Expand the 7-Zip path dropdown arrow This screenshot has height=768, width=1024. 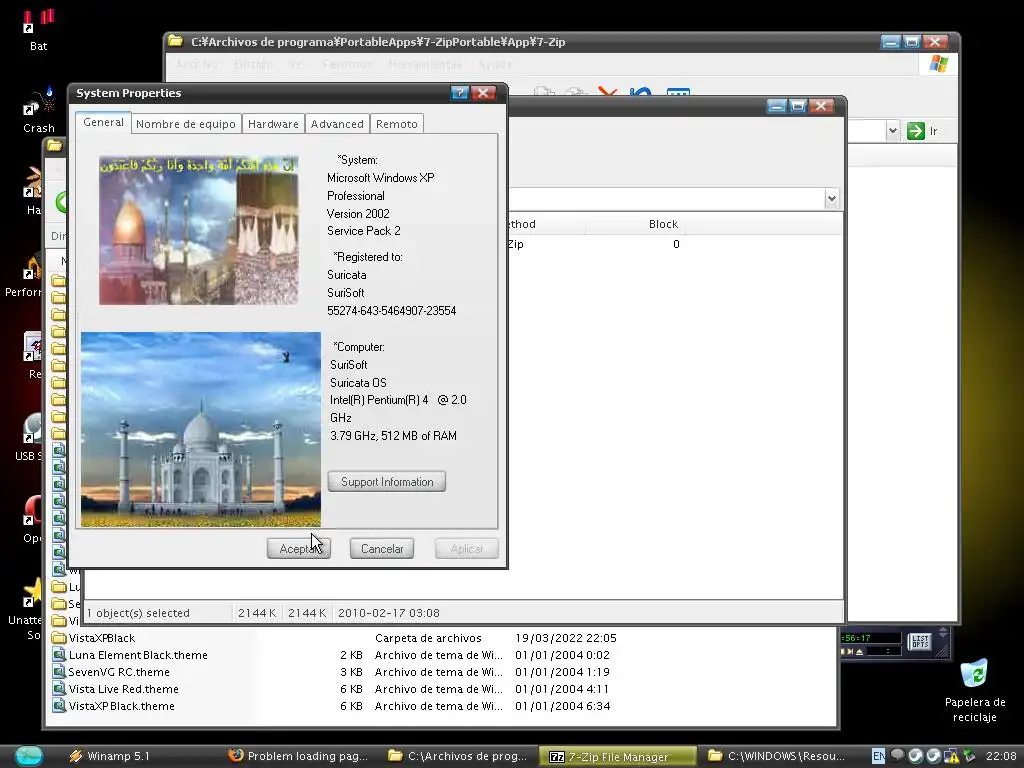click(831, 199)
